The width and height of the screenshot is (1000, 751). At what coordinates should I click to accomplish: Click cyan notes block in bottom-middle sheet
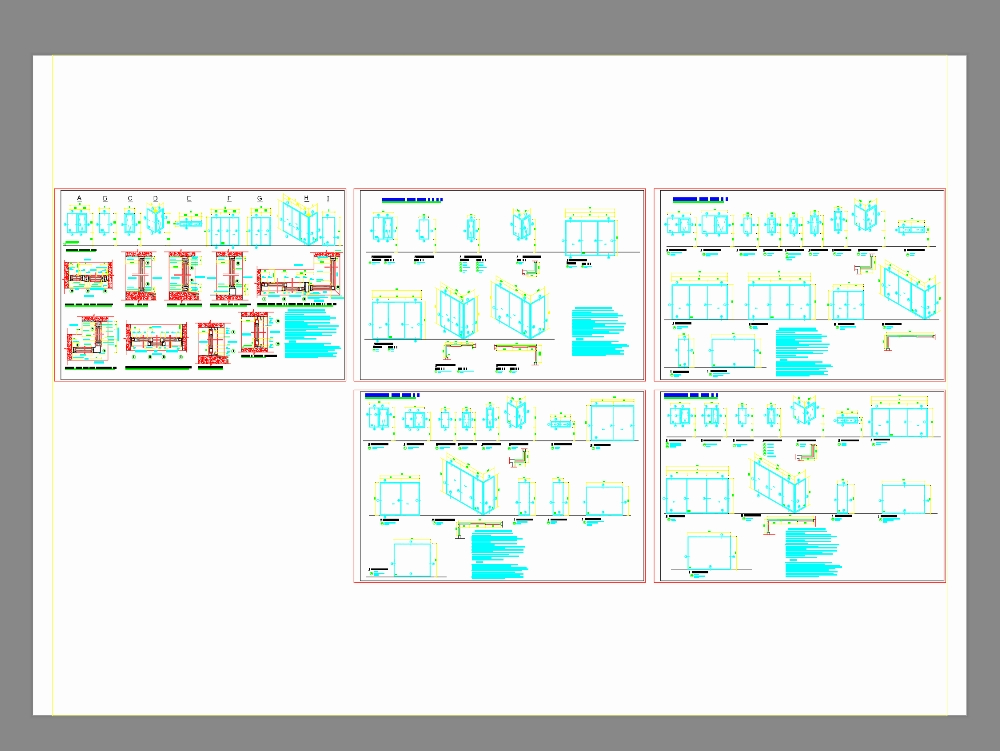pyautogui.click(x=498, y=555)
